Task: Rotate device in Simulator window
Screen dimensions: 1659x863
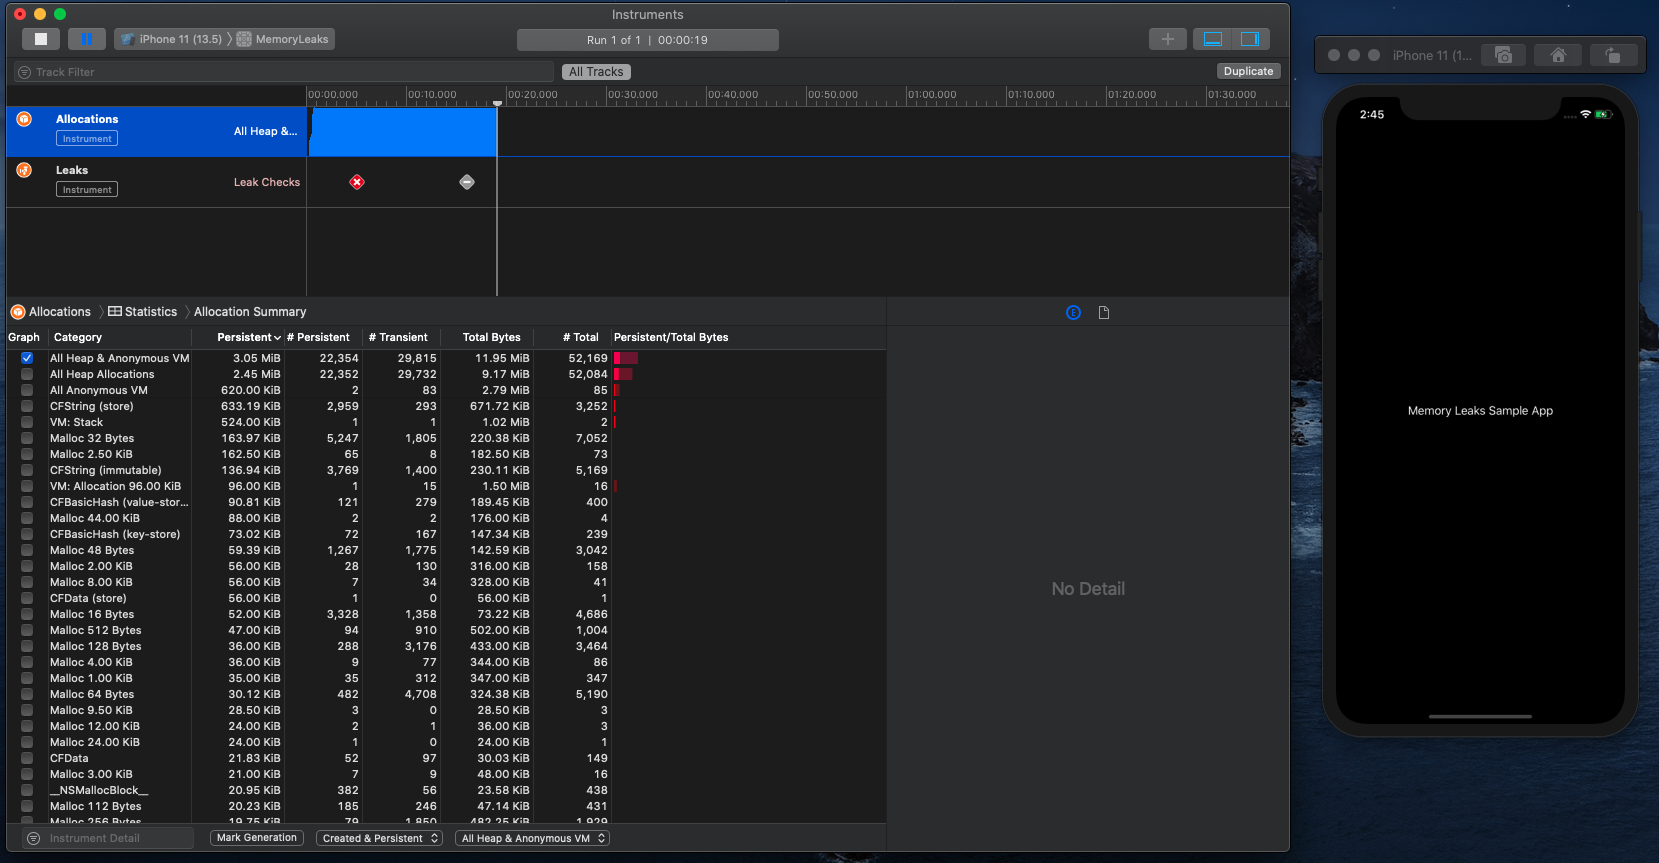Action: (1612, 55)
